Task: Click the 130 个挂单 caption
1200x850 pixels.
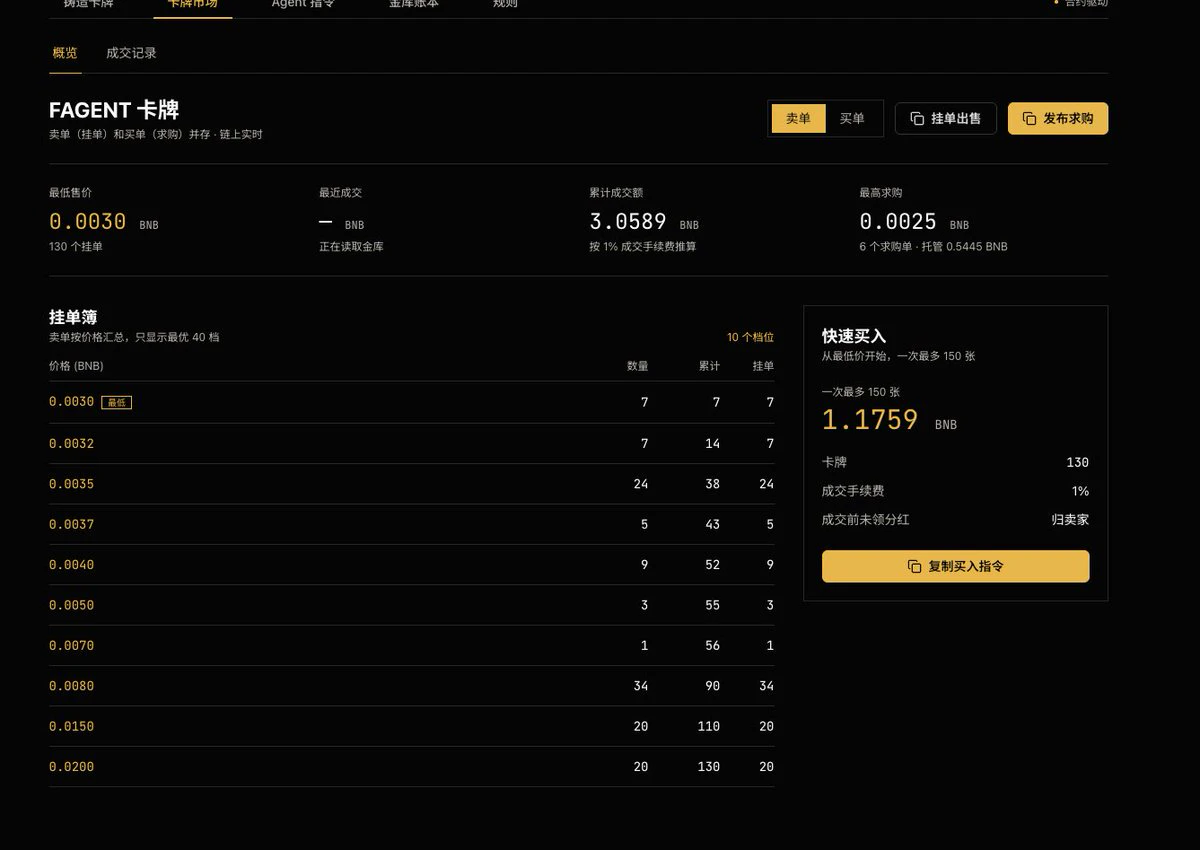Action: click(76, 246)
